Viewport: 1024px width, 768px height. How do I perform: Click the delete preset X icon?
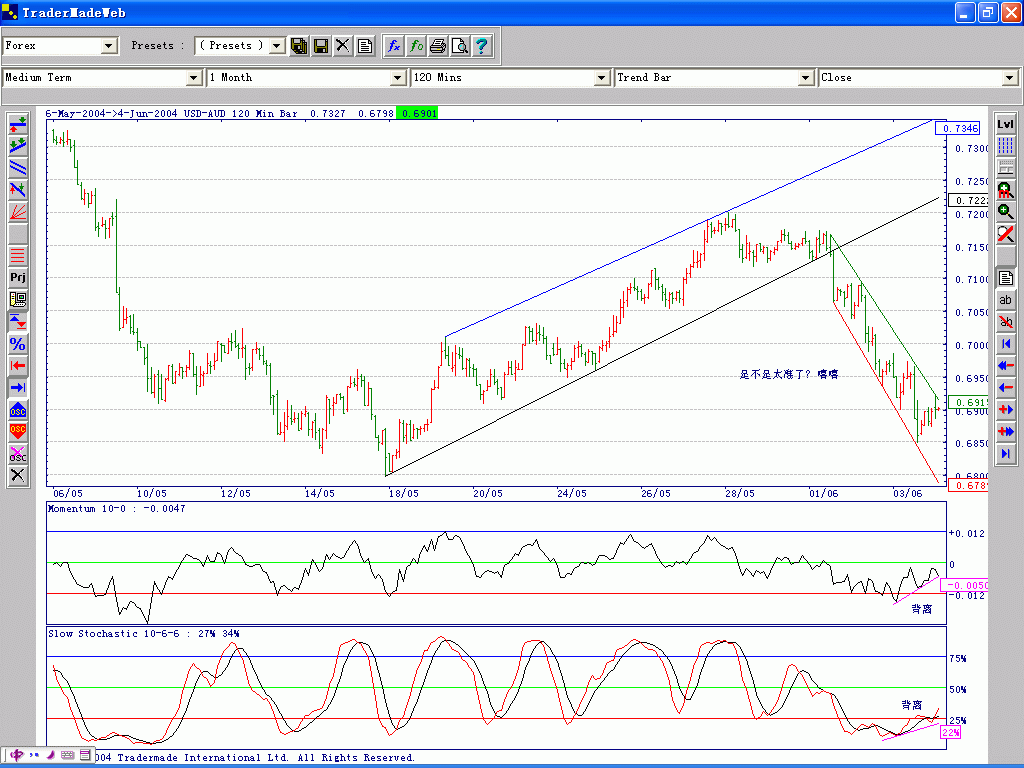click(343, 46)
